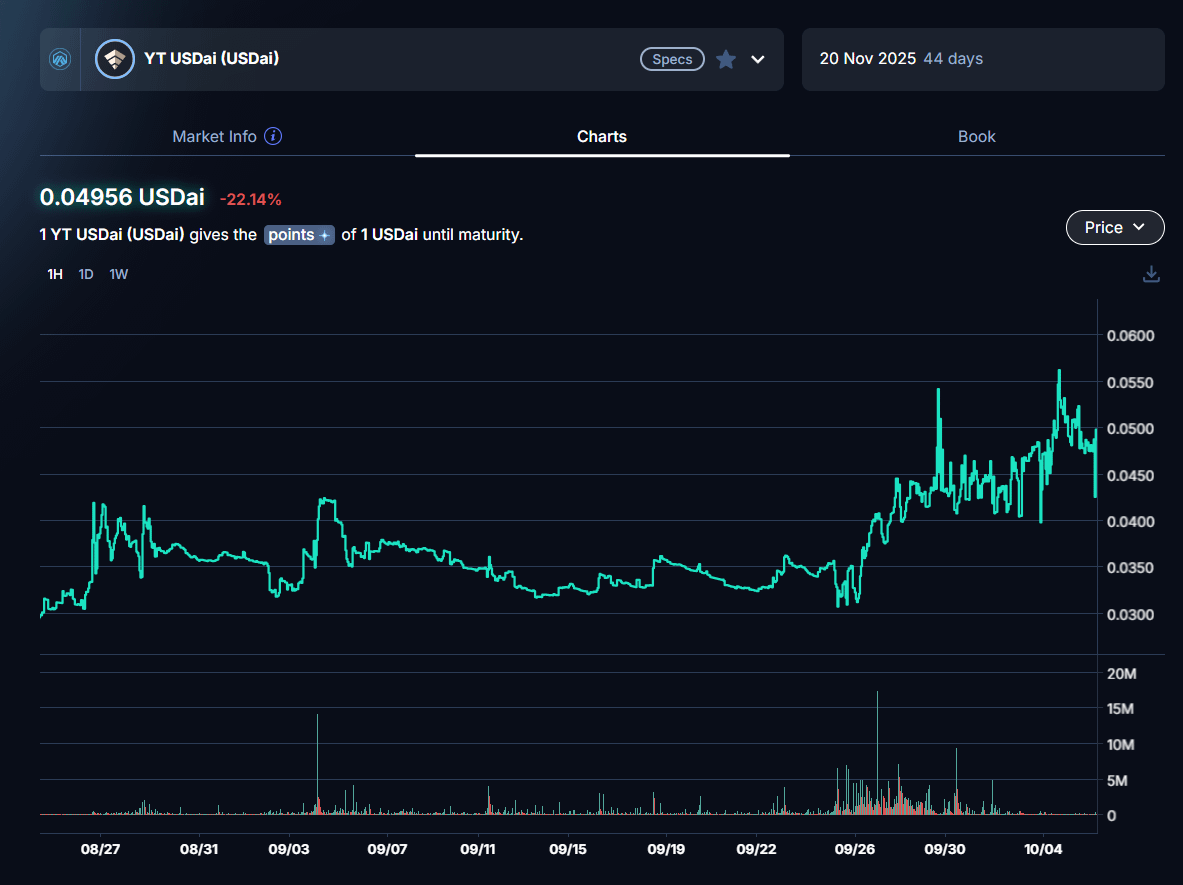Favorite this market with the star icon
This screenshot has width=1183, height=885.
click(726, 59)
